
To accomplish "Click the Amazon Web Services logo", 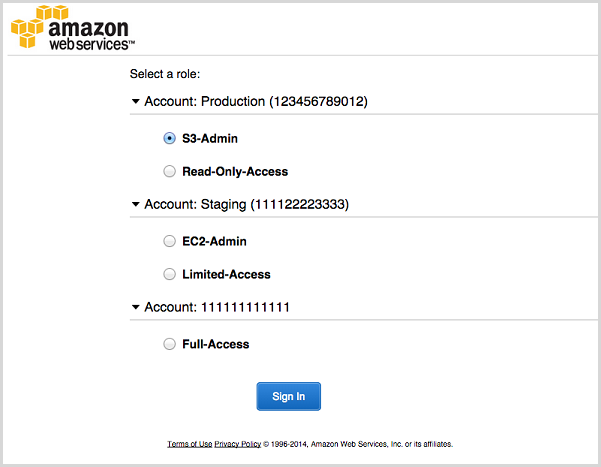I will pos(73,28).
